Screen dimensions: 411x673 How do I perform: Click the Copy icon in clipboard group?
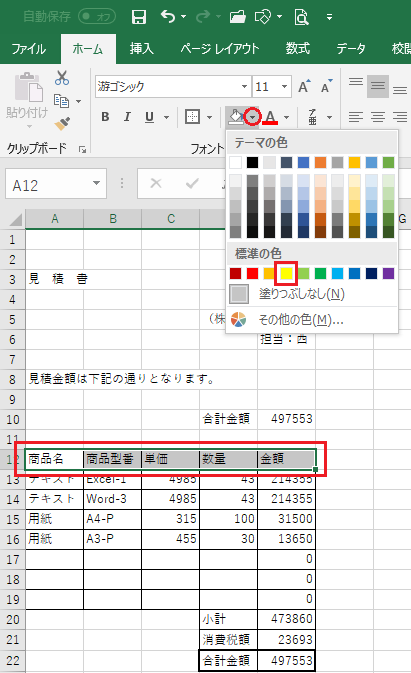point(61,101)
